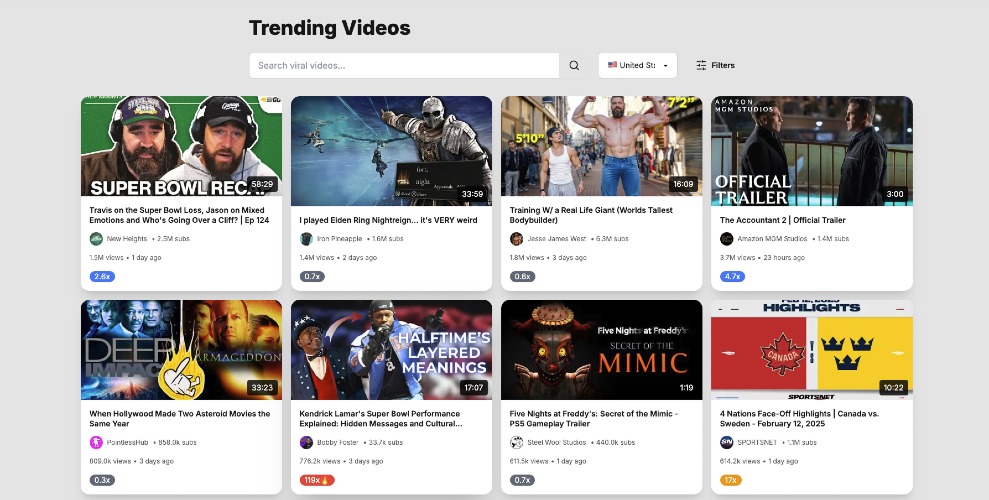Click the Jesse James West channel name
The image size is (989, 500).
556,238
